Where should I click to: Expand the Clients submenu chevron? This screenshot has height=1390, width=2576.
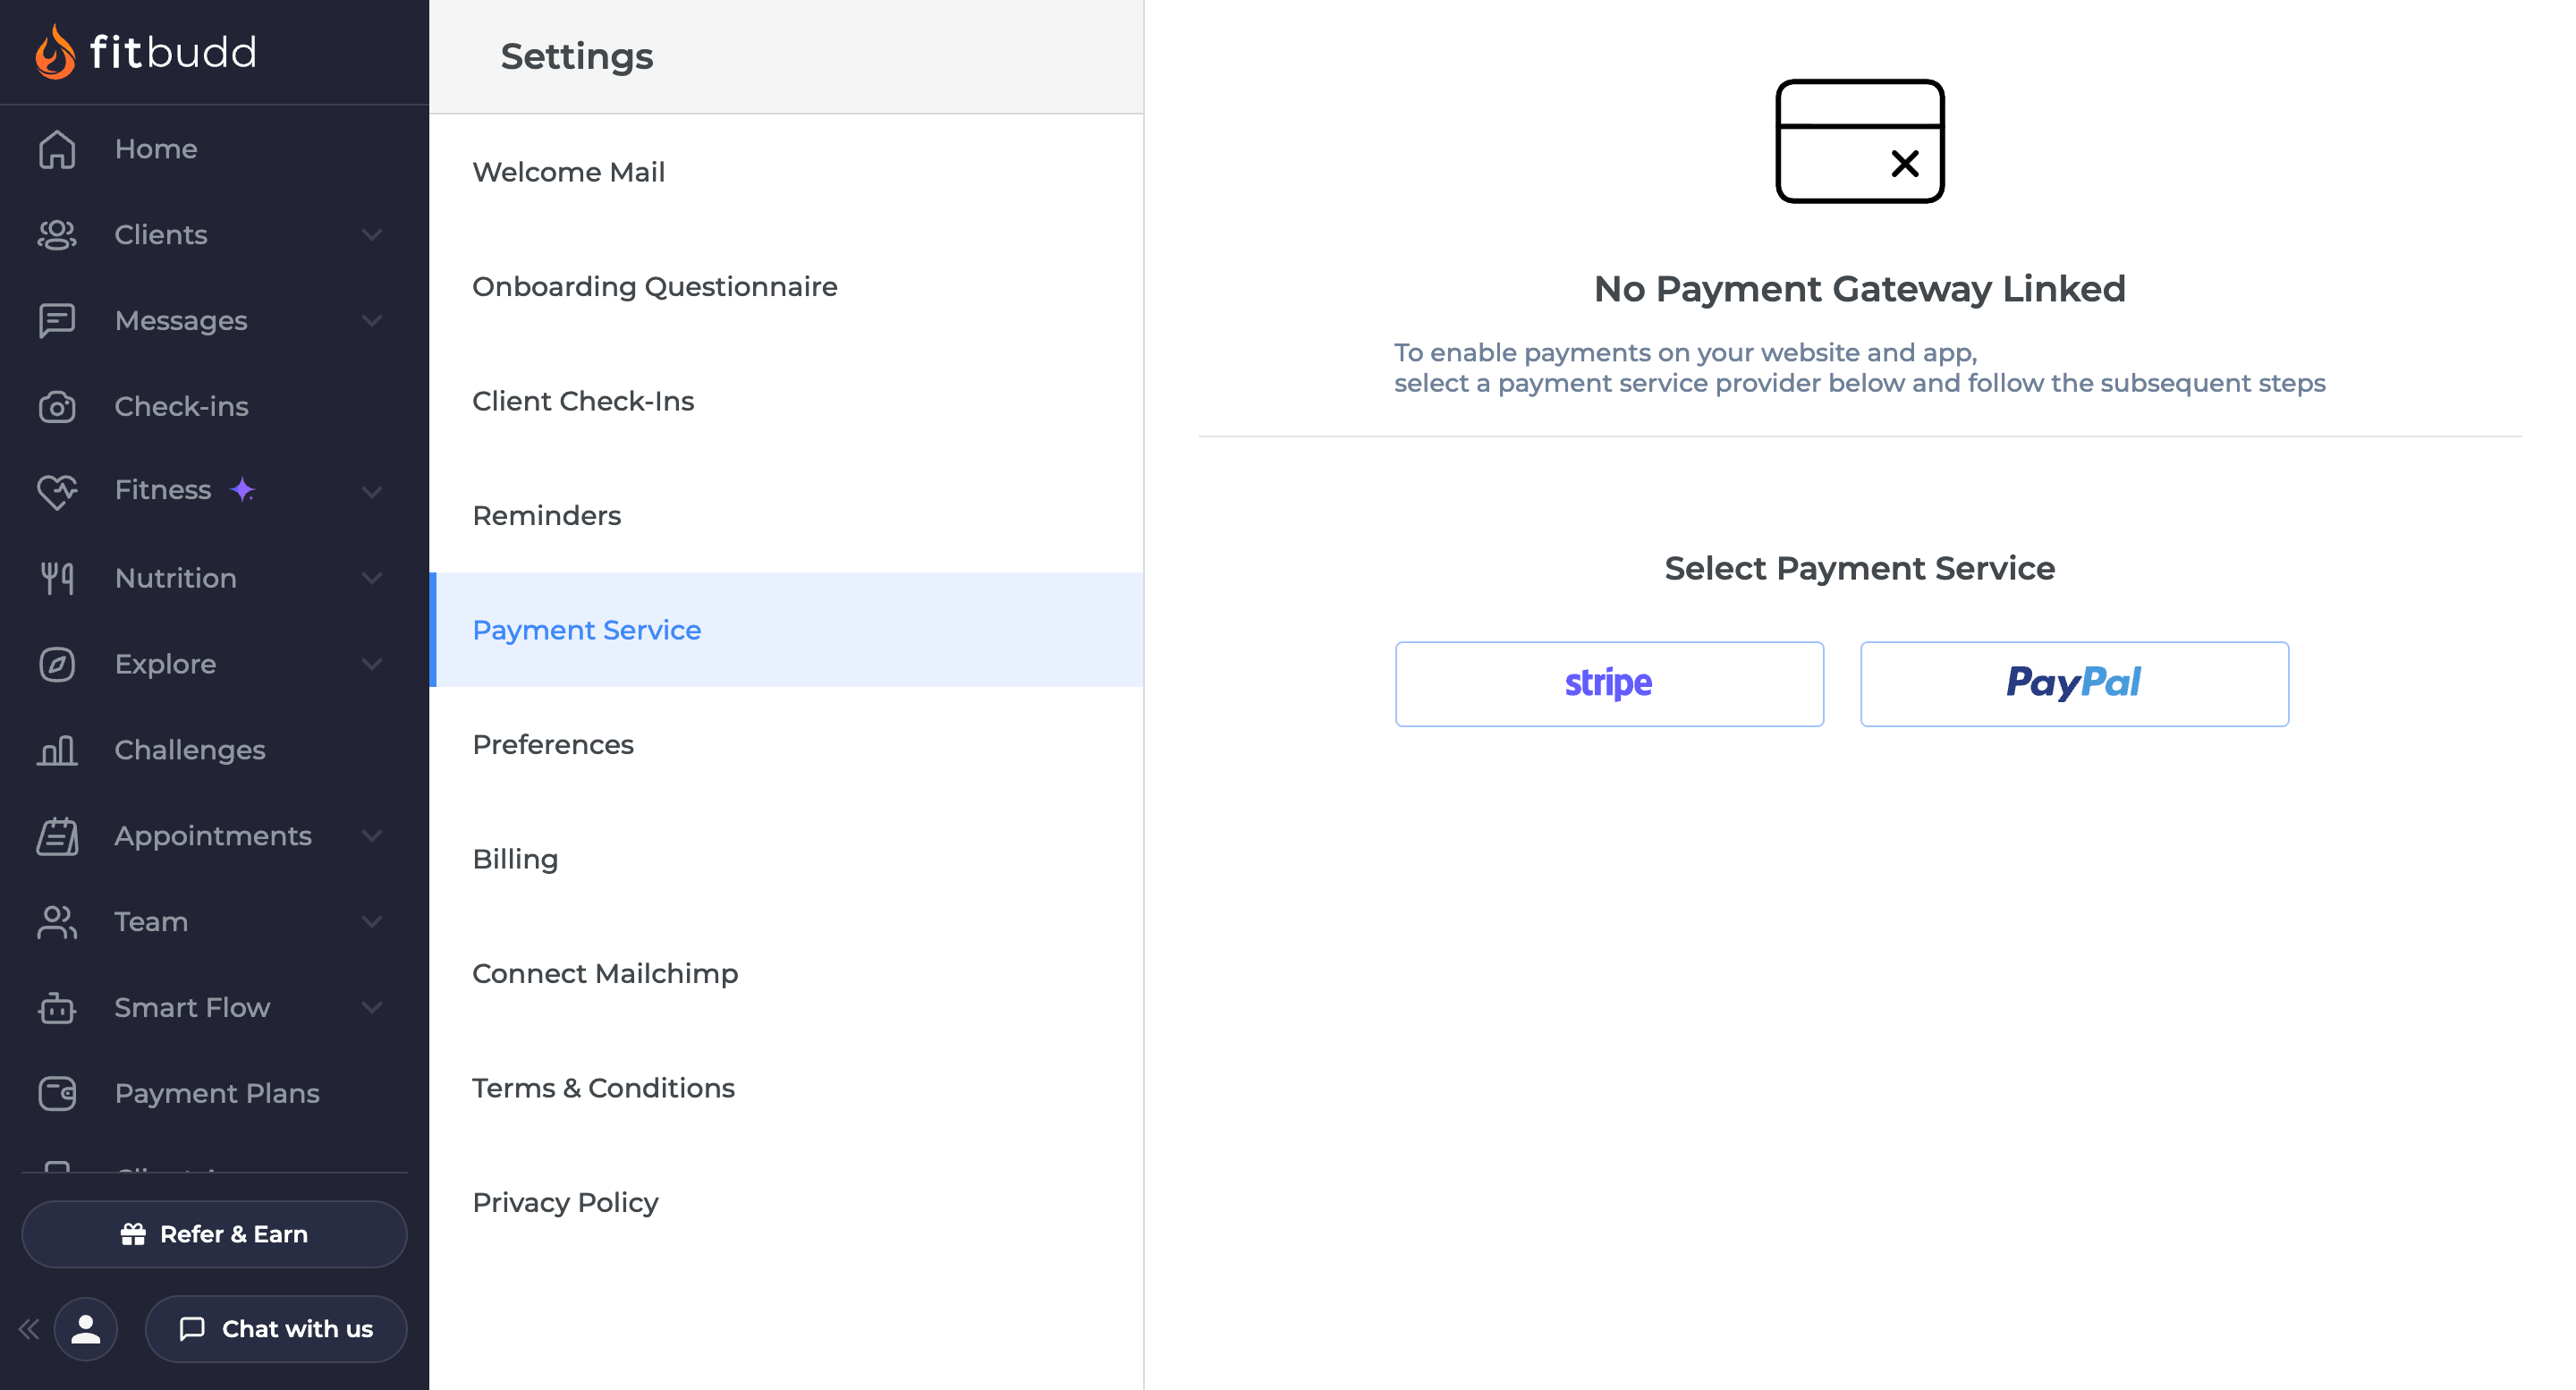coord(372,235)
